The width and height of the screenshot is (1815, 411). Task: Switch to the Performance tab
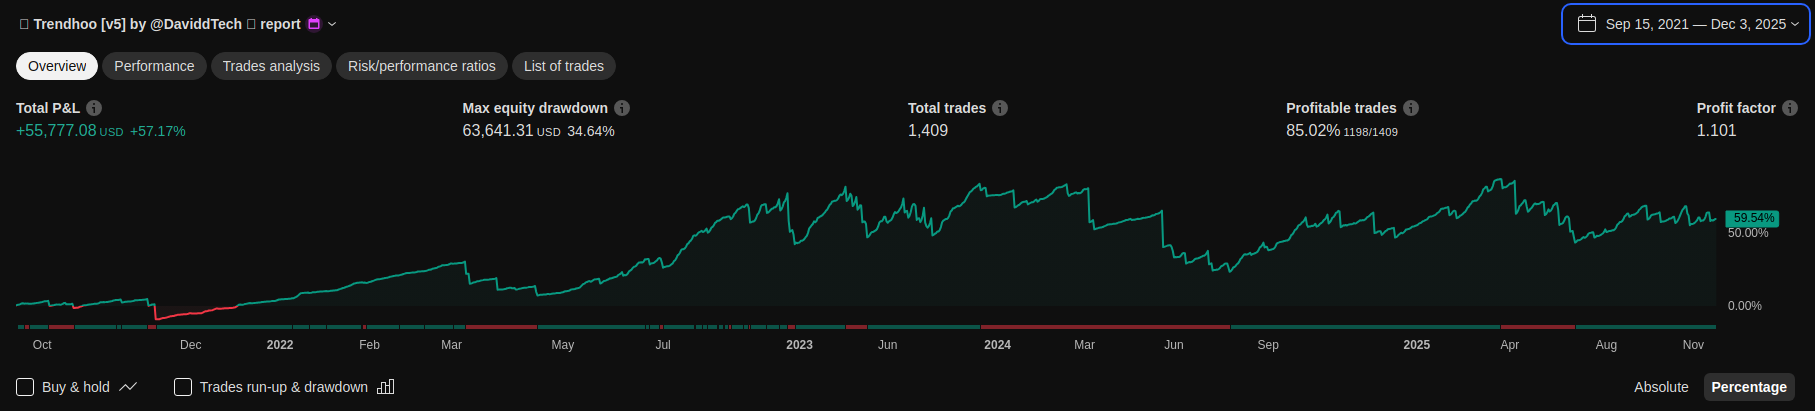point(154,66)
